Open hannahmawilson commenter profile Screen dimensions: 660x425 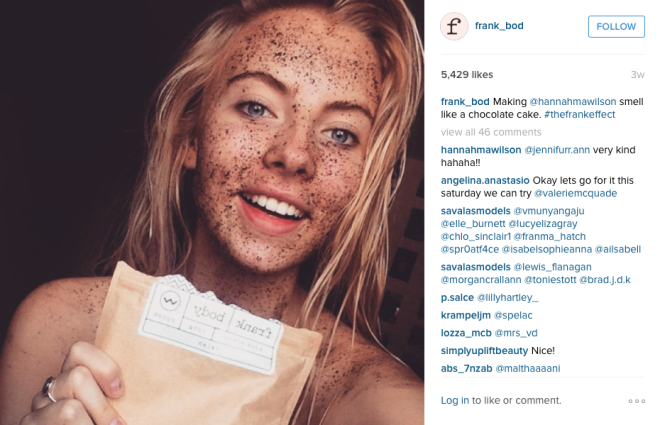pos(481,150)
